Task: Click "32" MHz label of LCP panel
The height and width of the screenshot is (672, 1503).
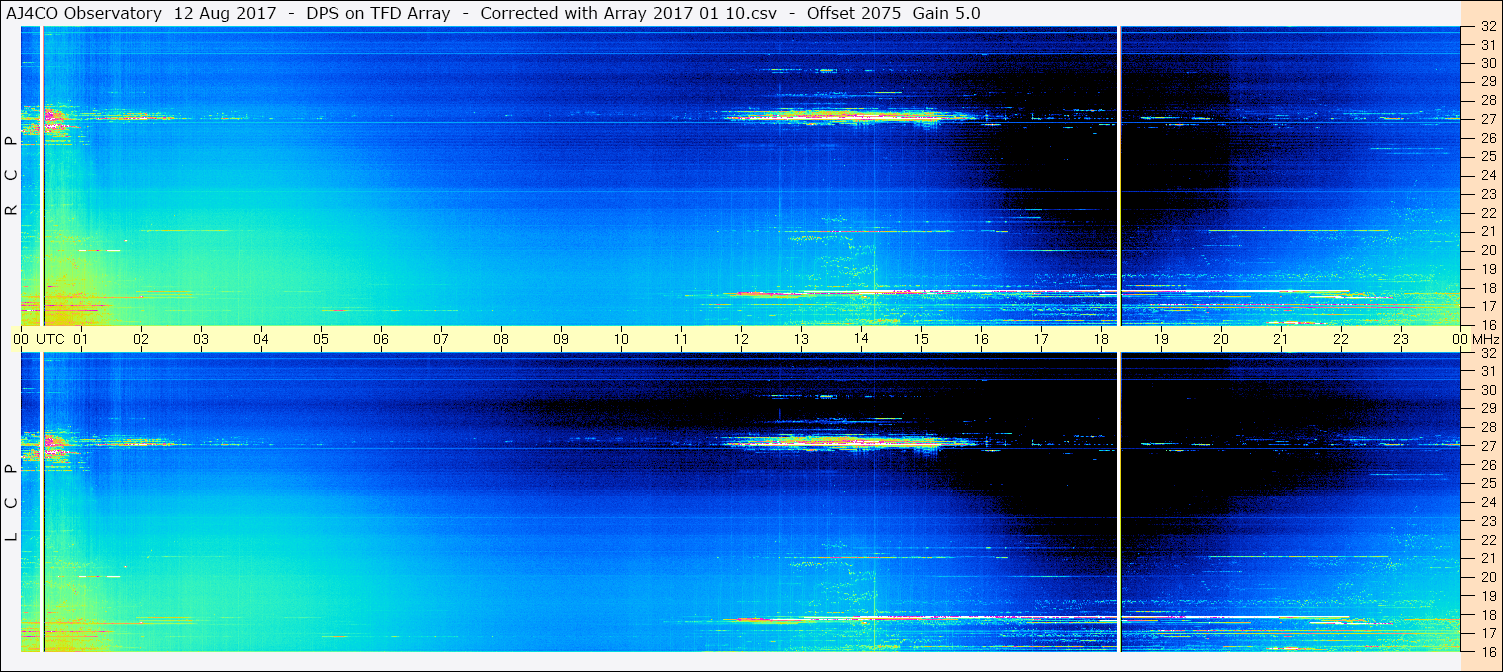Action: coord(1487,353)
